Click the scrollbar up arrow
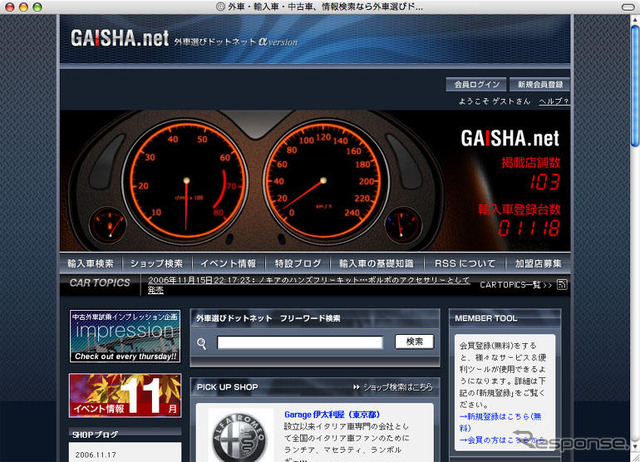The image size is (640, 462). tap(635, 19)
